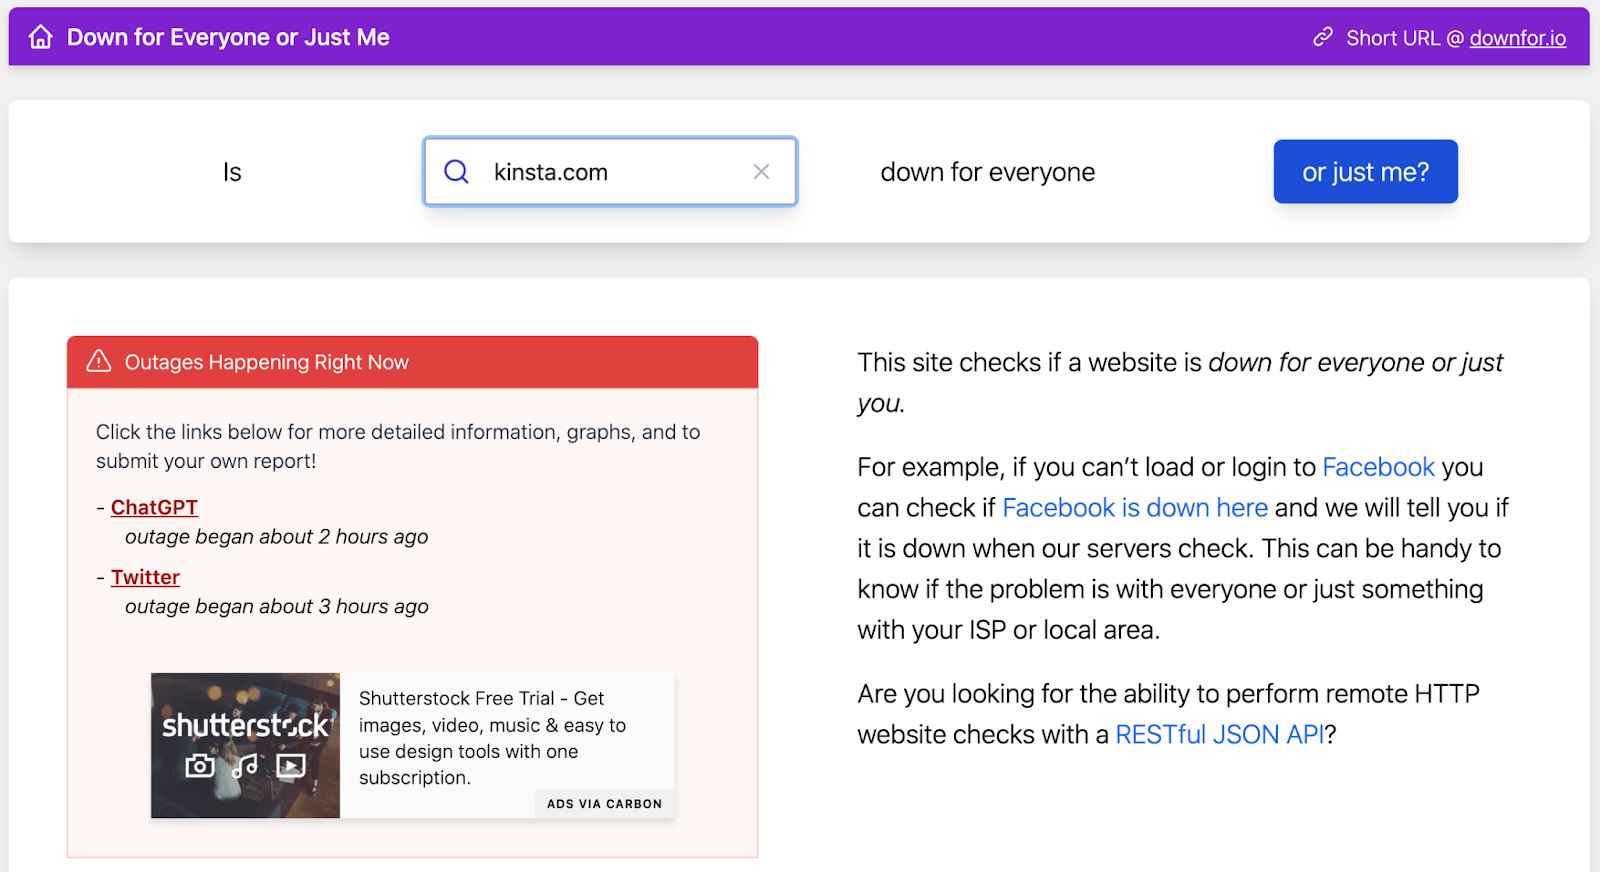Click the music note icon in the Shutterstock ad
The height and width of the screenshot is (872, 1600).
245,766
